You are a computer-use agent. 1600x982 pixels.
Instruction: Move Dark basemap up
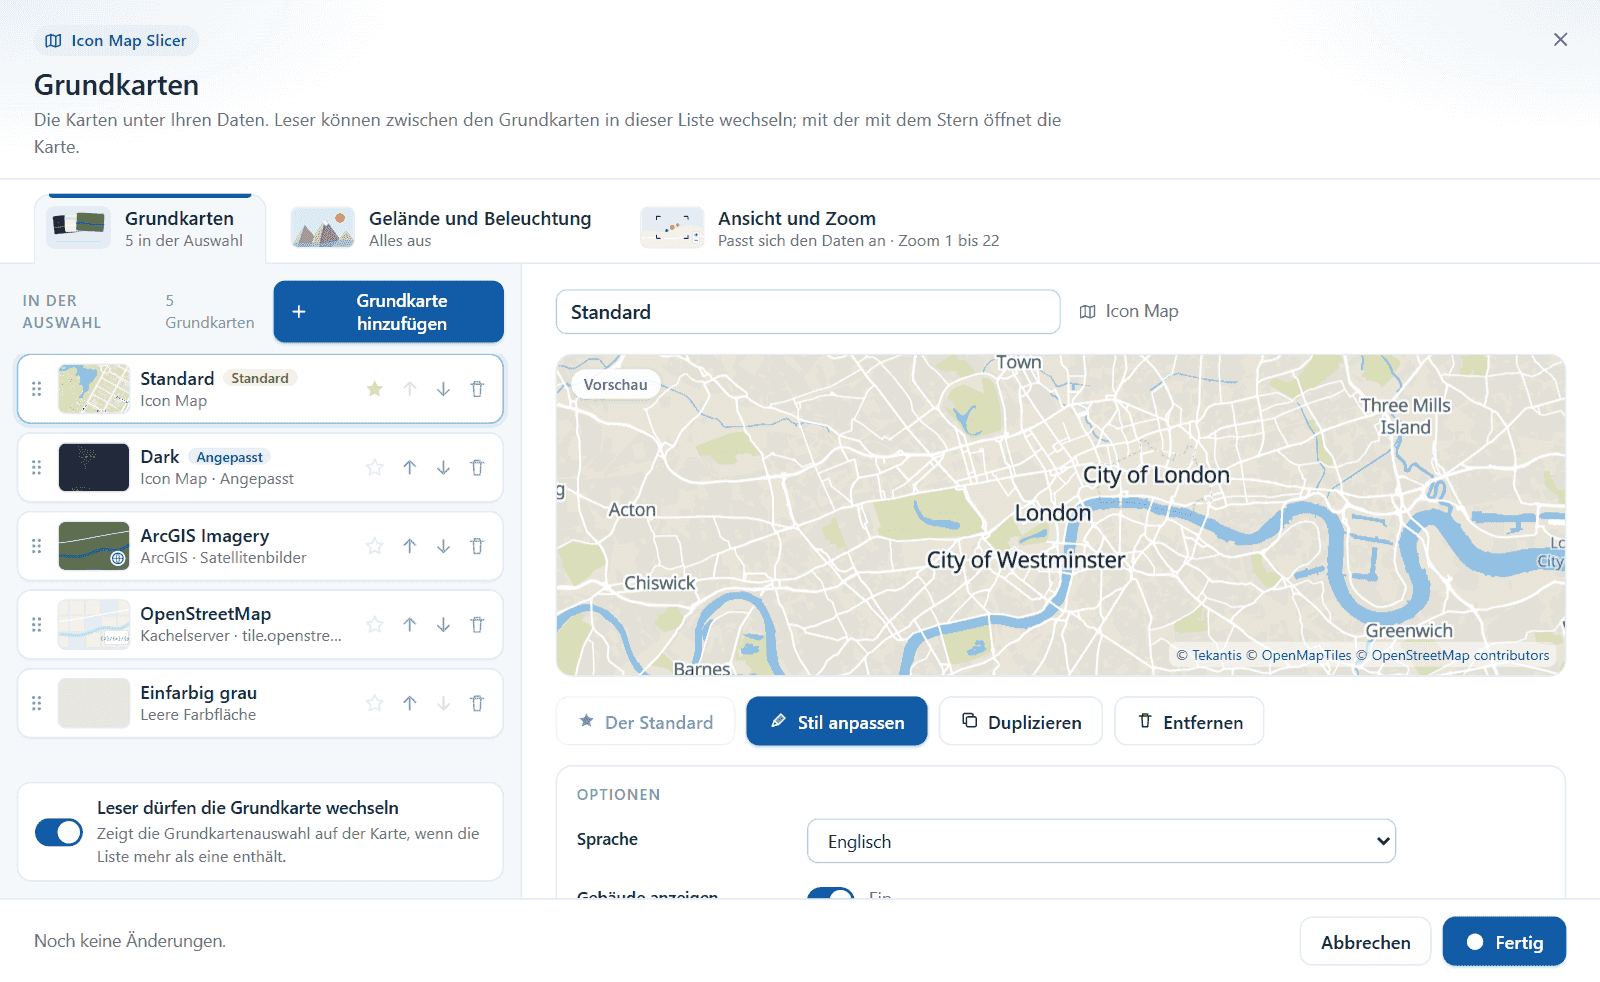click(410, 467)
